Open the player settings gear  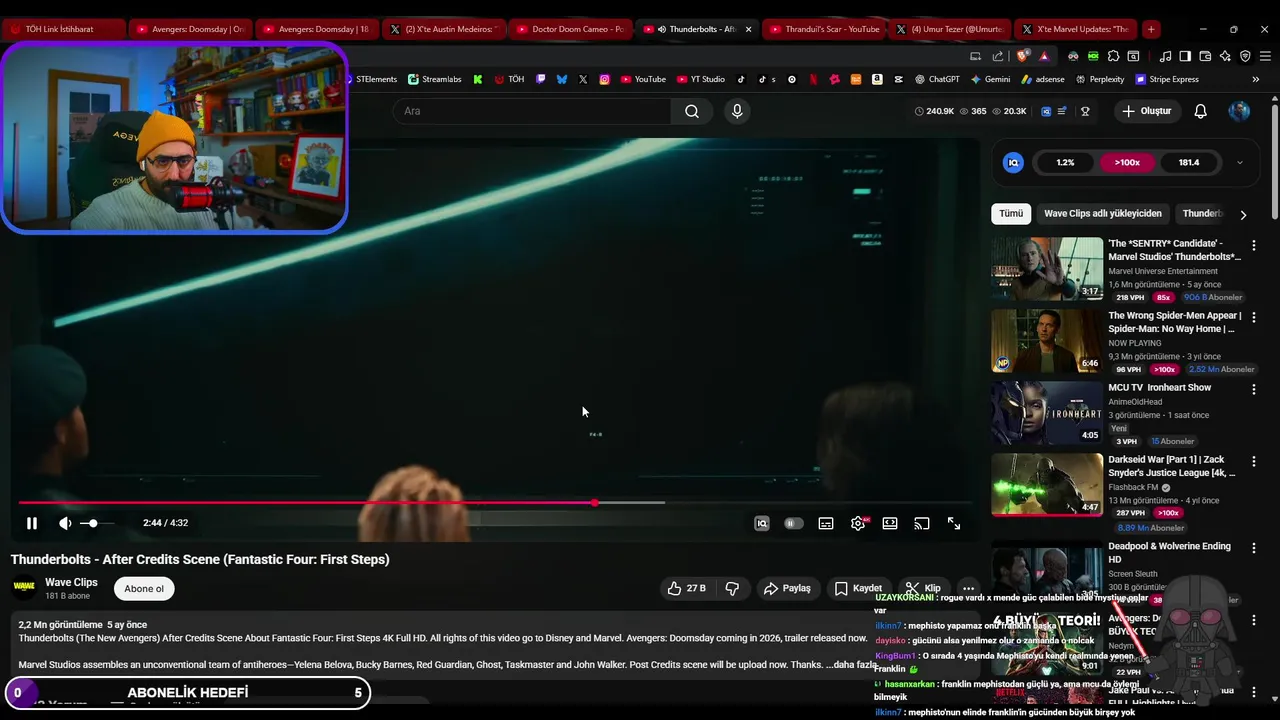pyautogui.click(x=858, y=523)
